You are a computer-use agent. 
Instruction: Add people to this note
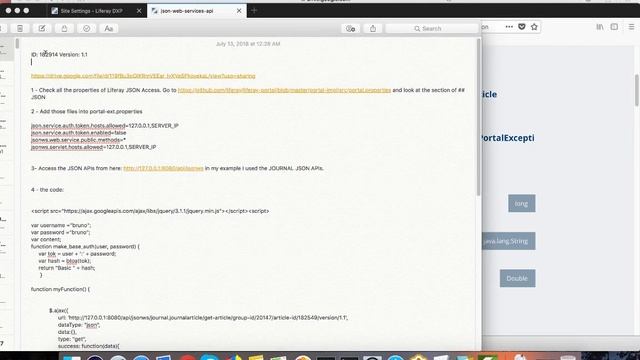tap(350, 29)
